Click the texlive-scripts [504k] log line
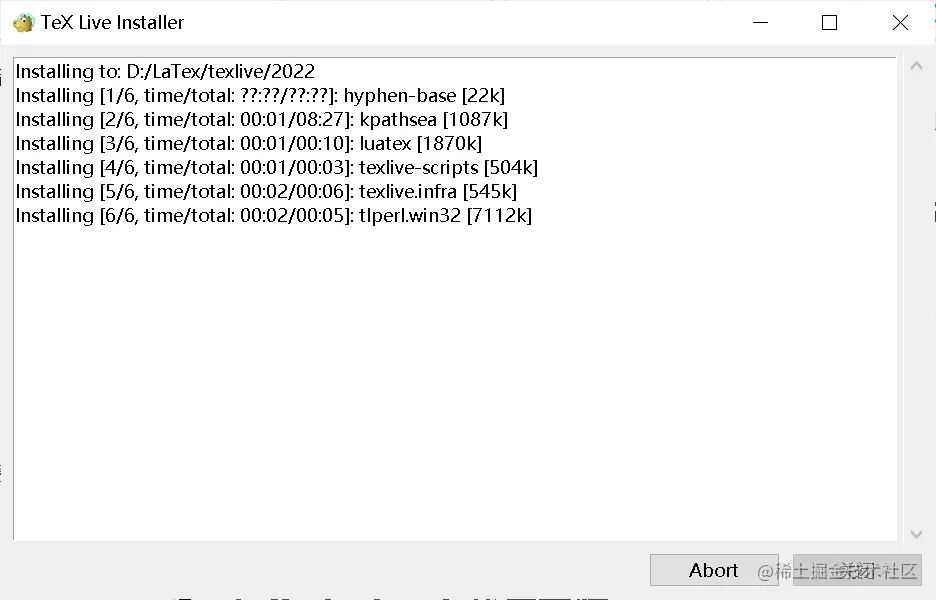Viewport: 936px width, 600px height. point(448,168)
